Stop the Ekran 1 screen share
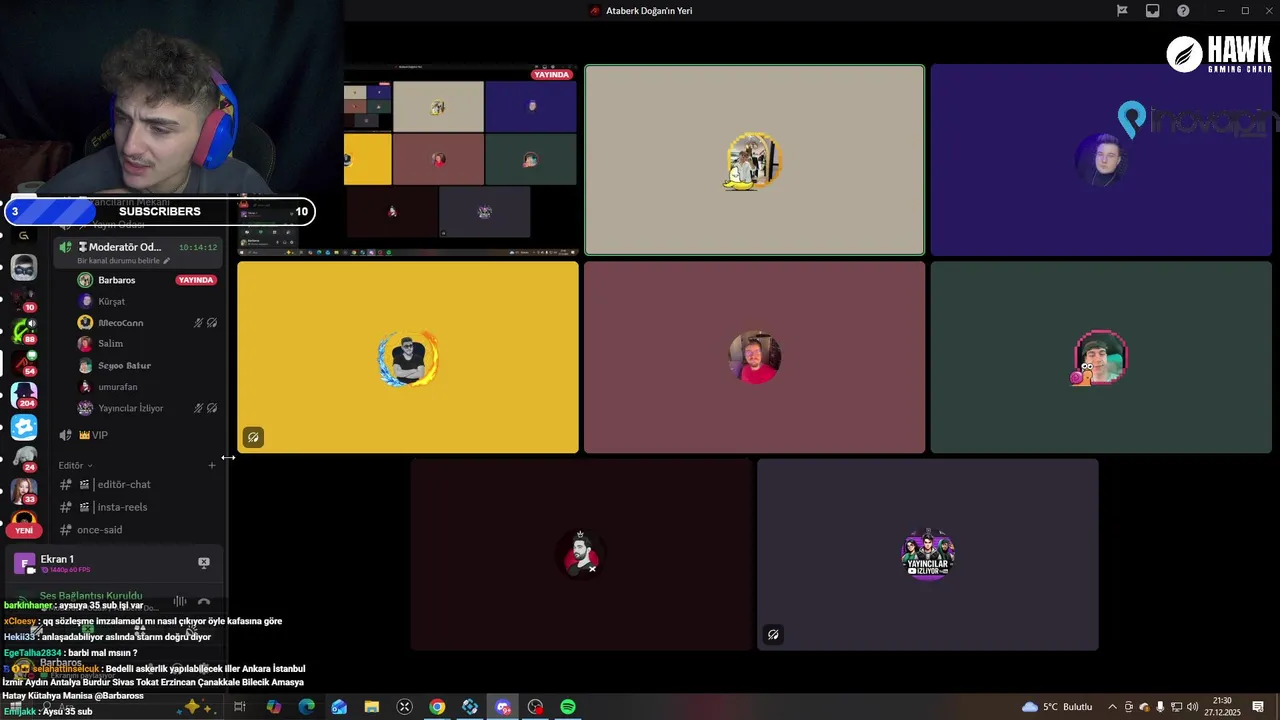The image size is (1280, 720). click(x=204, y=563)
